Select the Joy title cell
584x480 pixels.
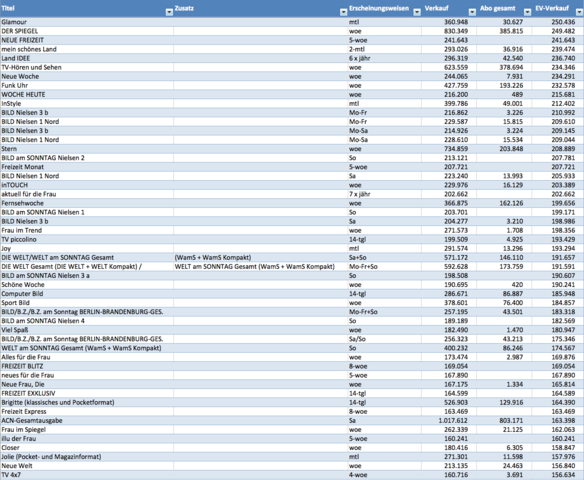pos(87,248)
